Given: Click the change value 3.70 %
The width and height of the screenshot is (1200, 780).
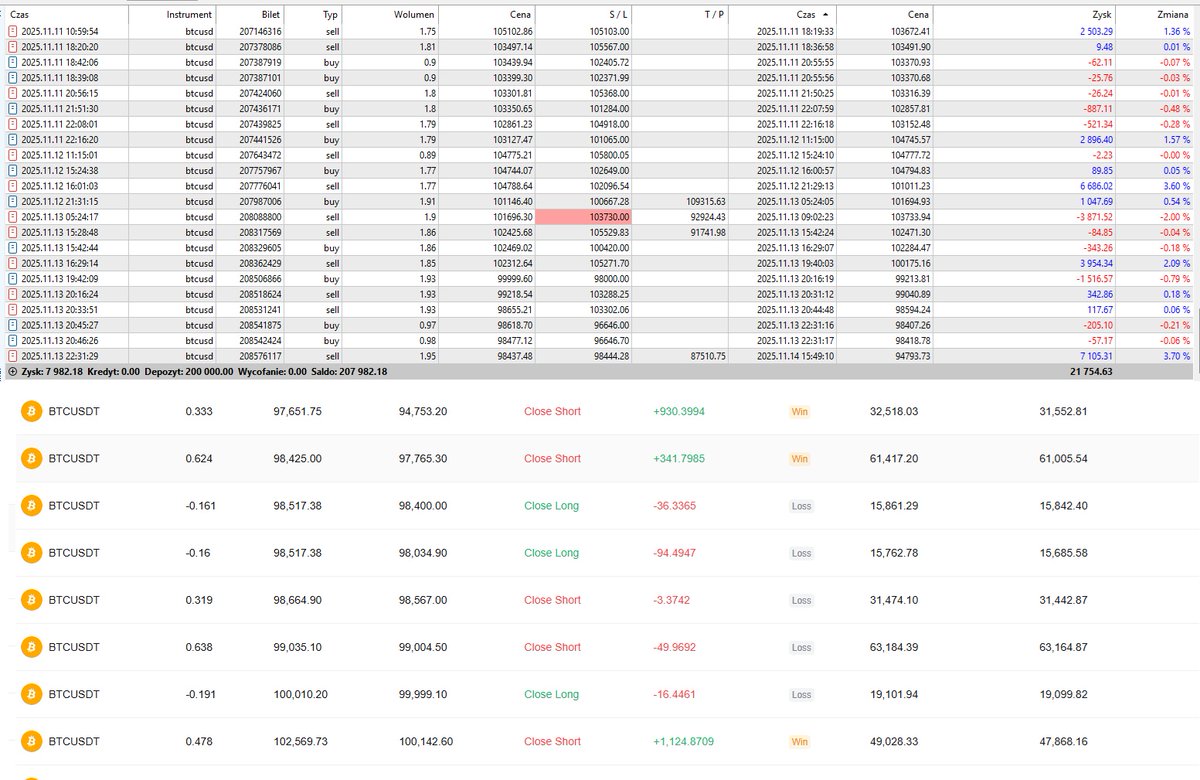Looking at the screenshot, I should (1176, 355).
